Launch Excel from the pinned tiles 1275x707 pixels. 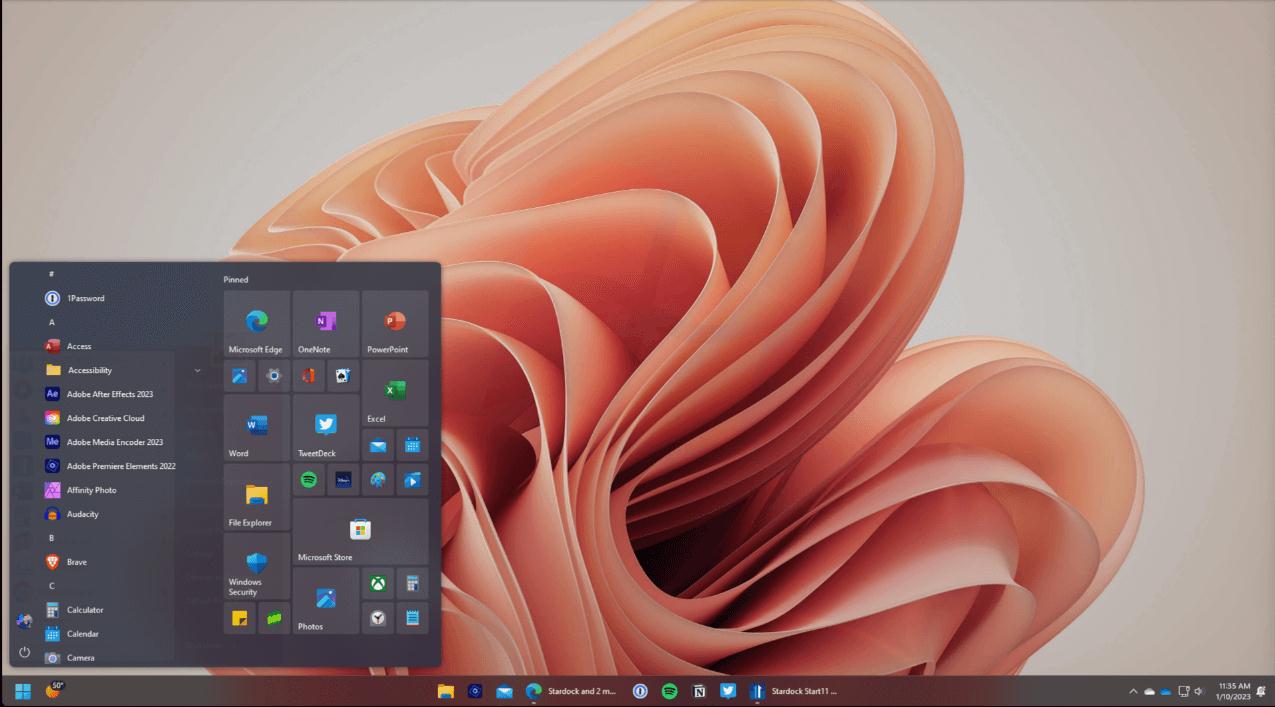[x=395, y=393]
